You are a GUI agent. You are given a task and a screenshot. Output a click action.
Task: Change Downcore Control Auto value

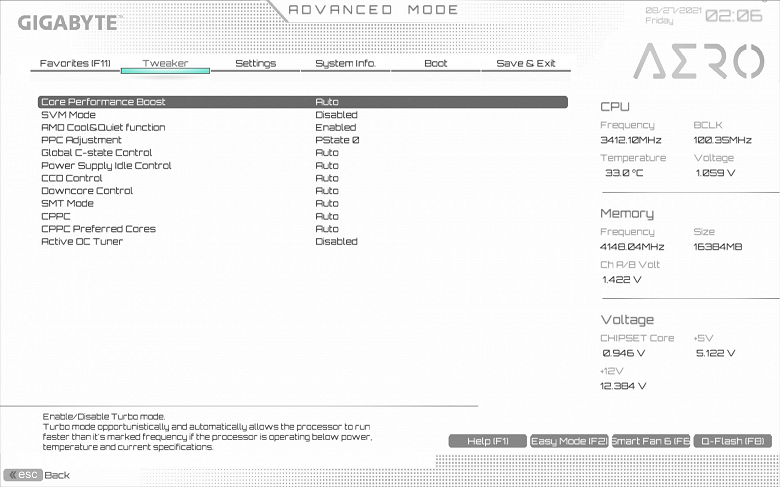pos(327,191)
